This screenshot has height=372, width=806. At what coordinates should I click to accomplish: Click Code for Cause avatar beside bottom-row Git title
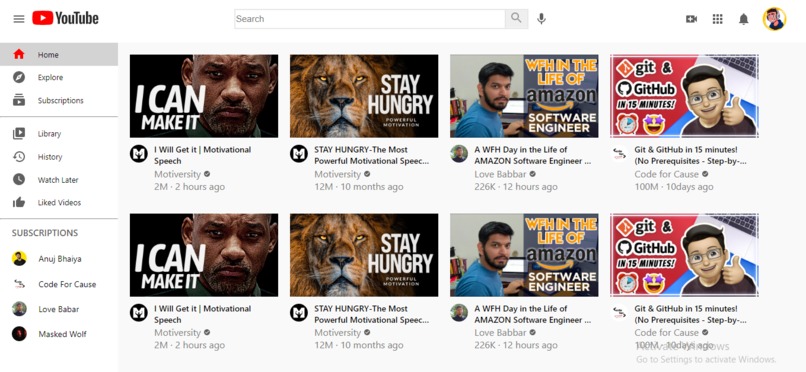619,312
